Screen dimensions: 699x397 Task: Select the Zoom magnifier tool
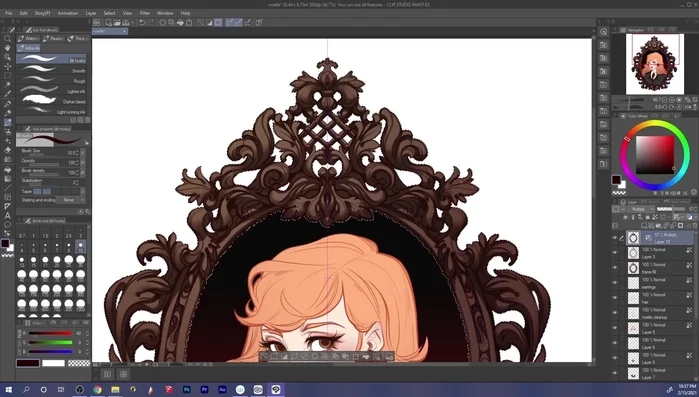tap(8, 39)
